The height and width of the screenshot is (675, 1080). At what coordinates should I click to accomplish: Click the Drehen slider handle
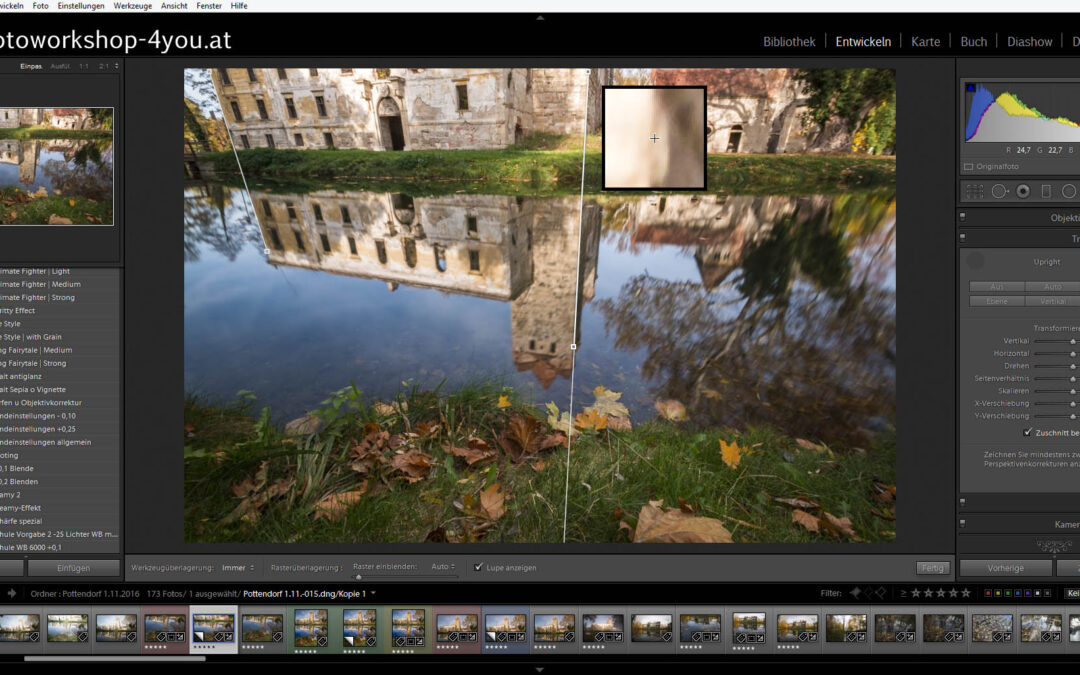point(1072,366)
